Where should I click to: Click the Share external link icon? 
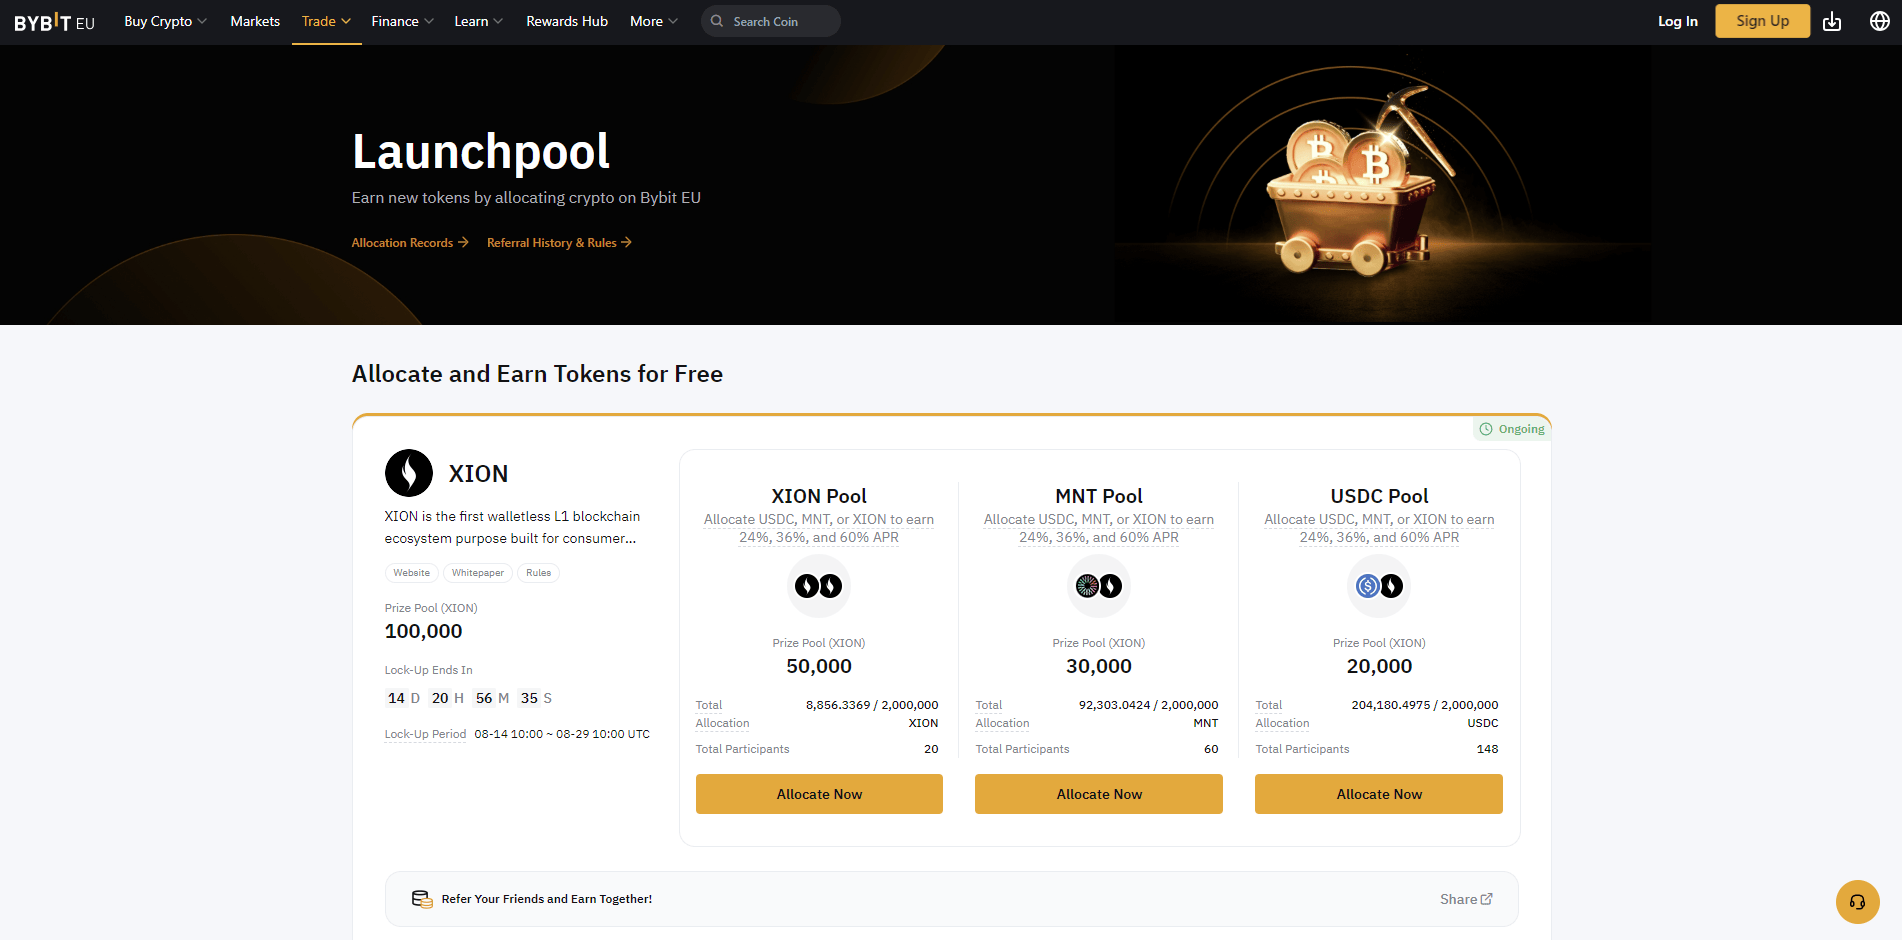click(1487, 899)
